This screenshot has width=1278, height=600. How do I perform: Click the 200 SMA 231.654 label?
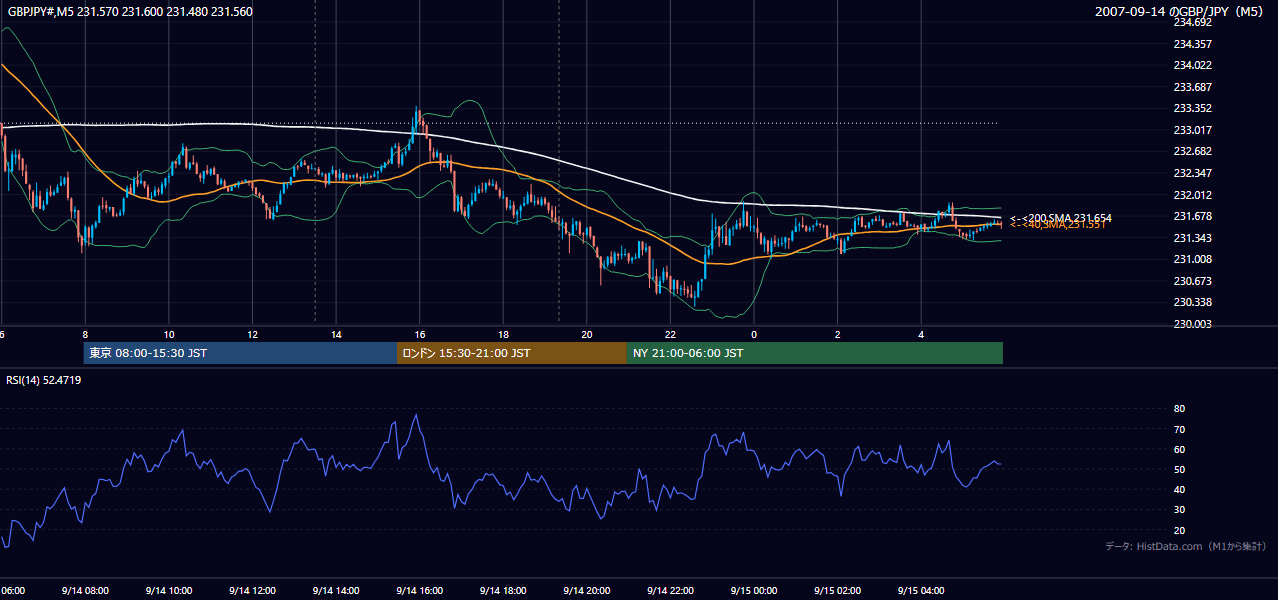(x=1061, y=218)
